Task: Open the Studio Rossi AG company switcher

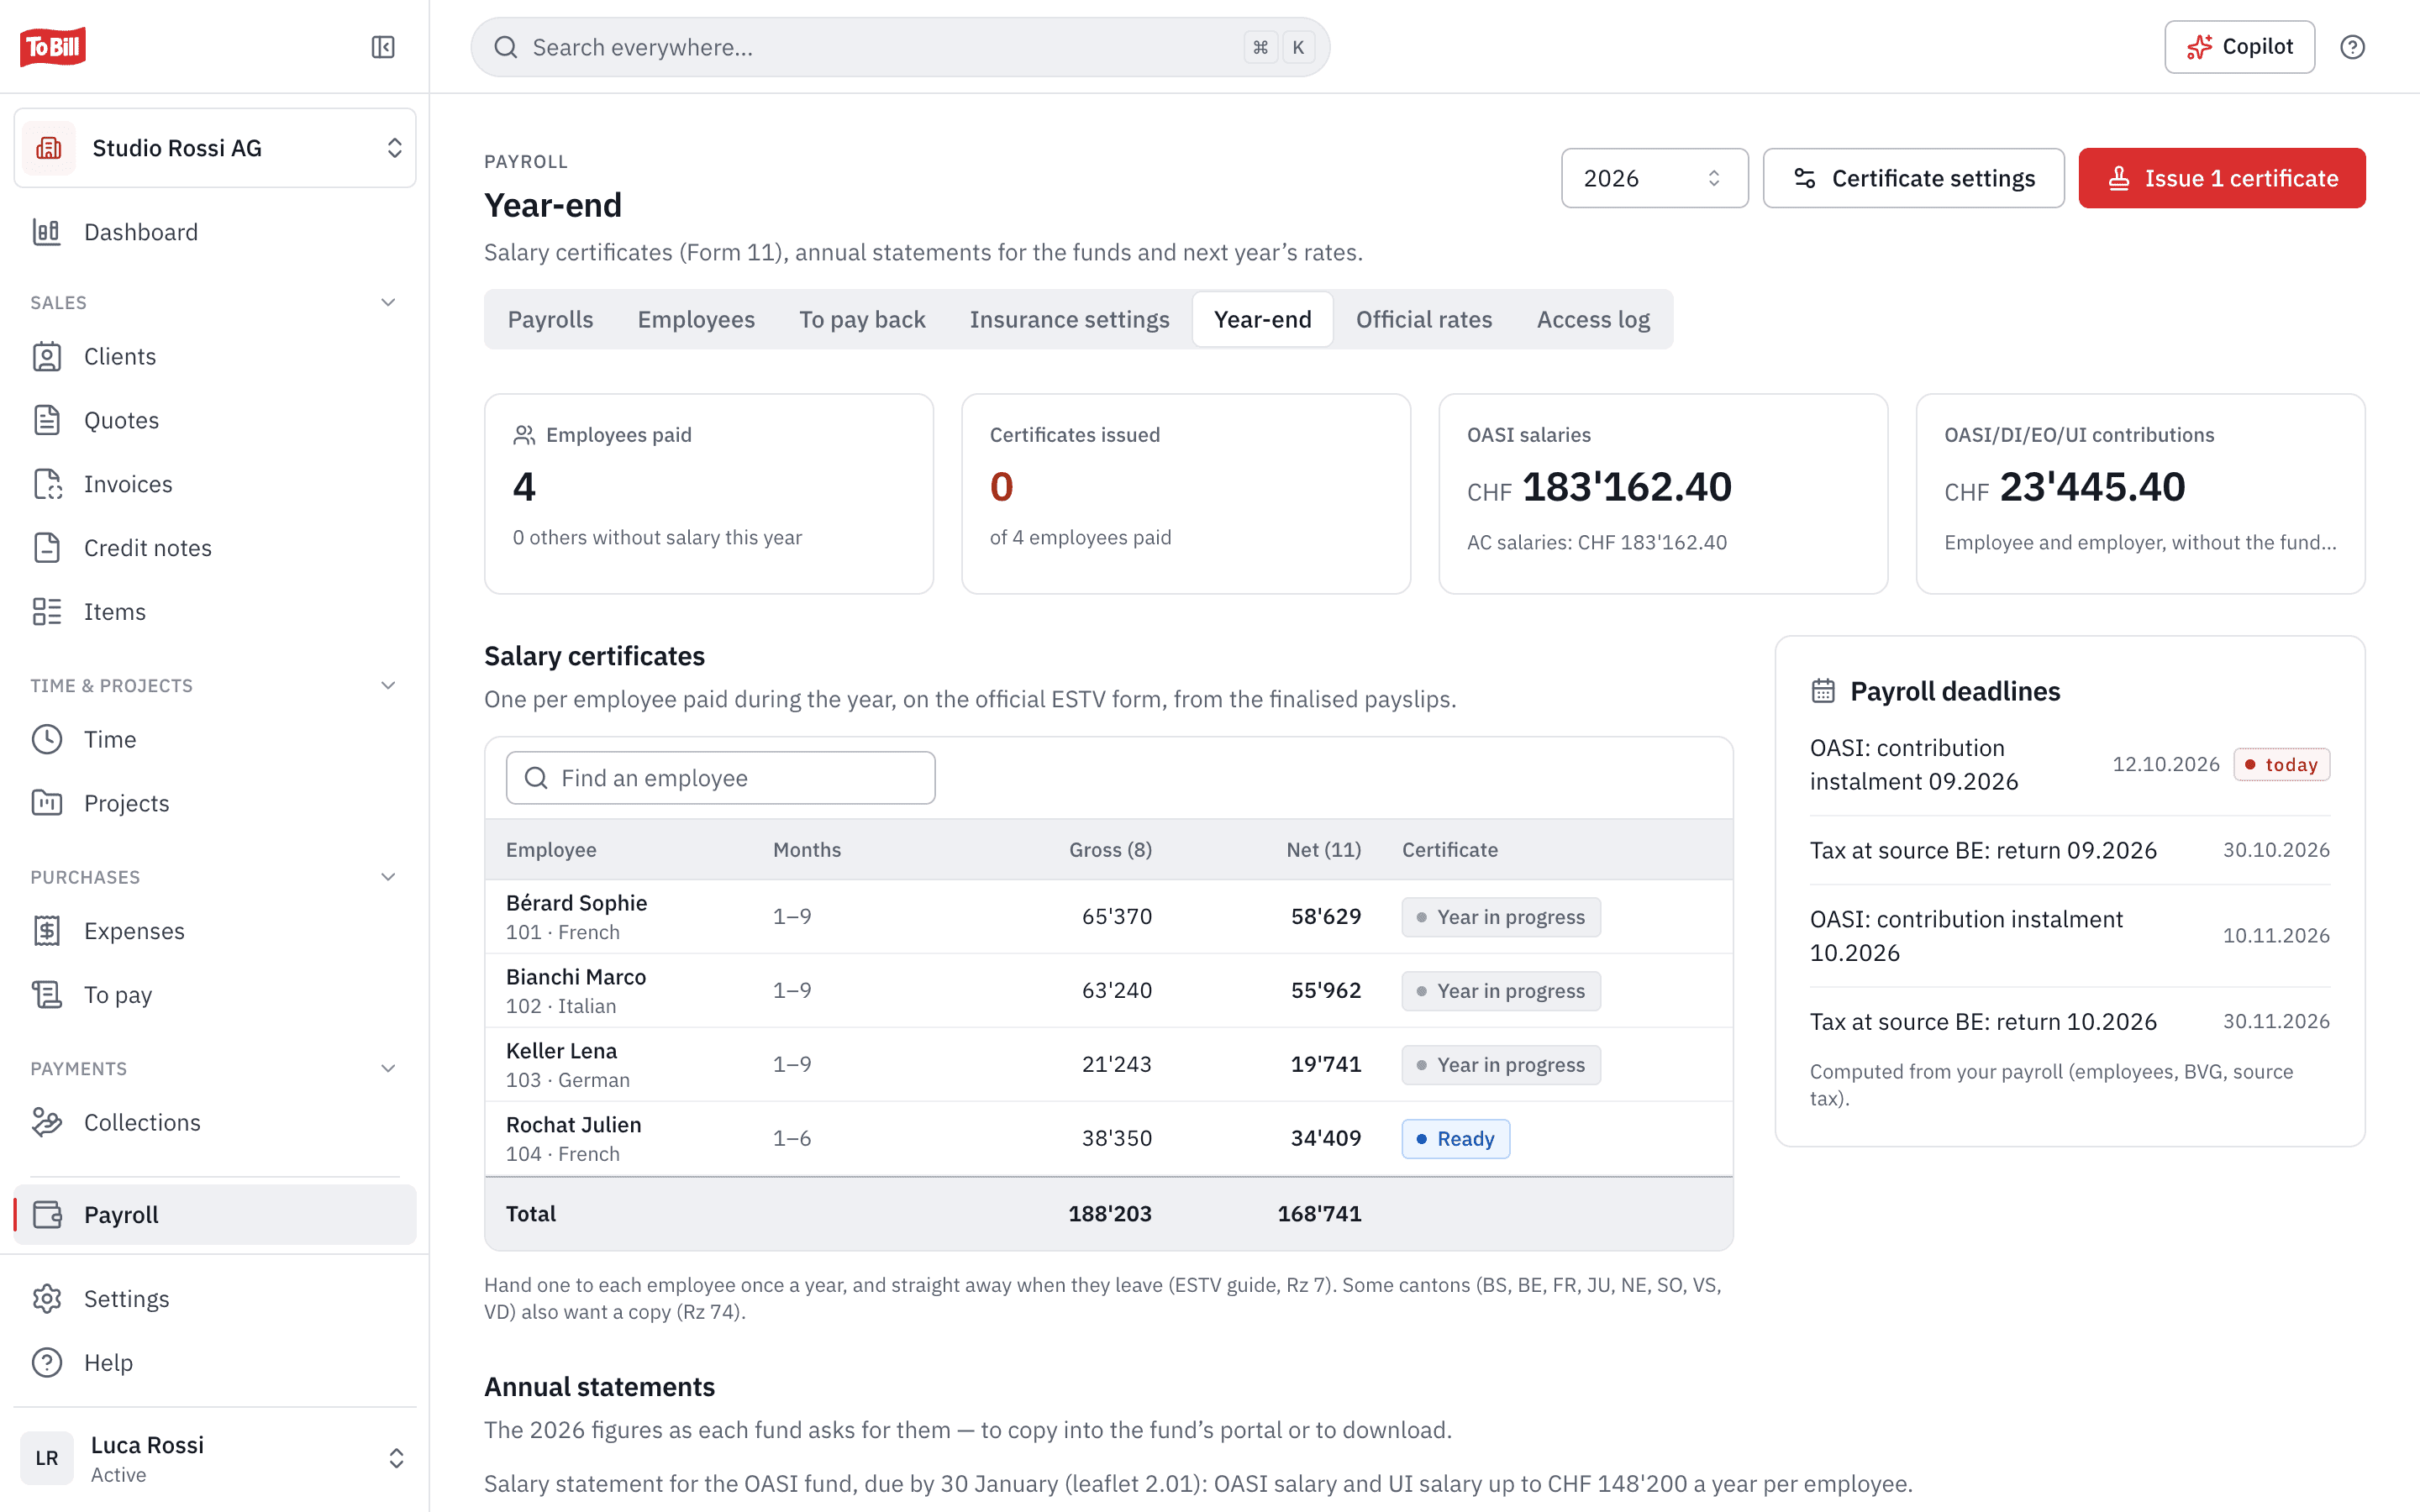Action: [215, 148]
